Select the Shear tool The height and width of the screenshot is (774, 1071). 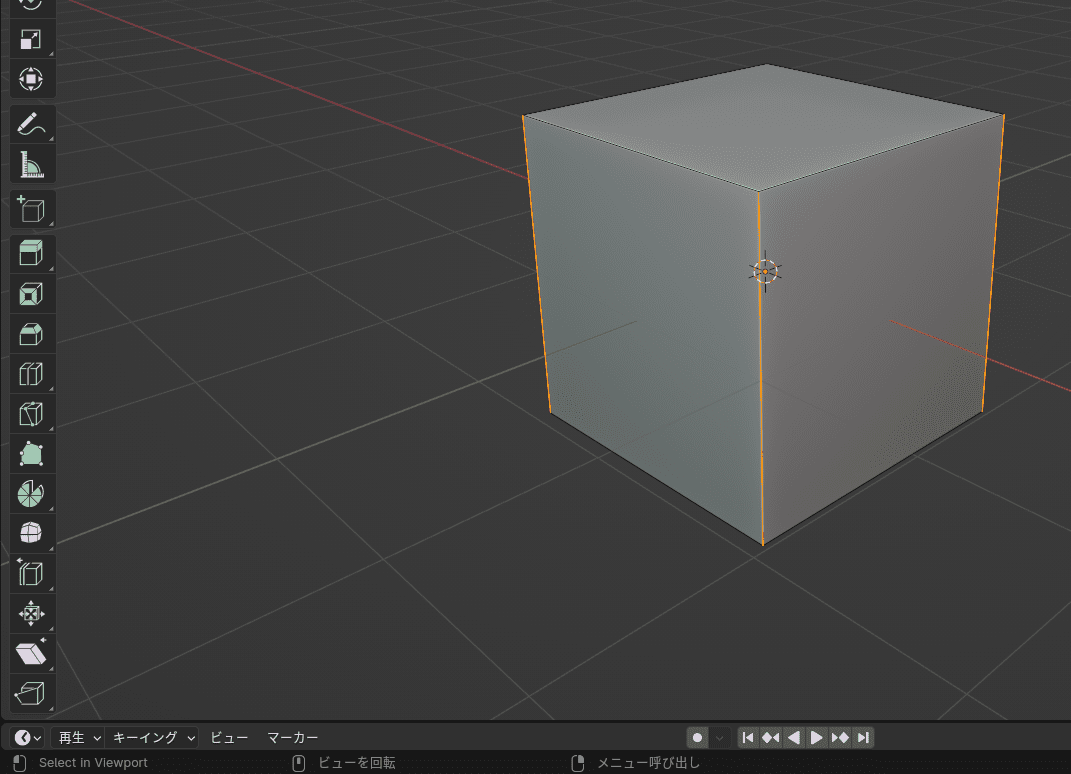coord(31,653)
